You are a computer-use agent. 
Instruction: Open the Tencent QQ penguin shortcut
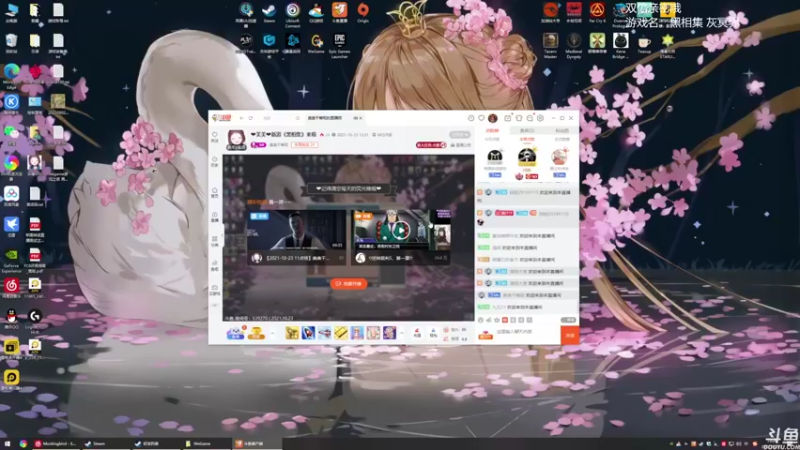coord(11,319)
